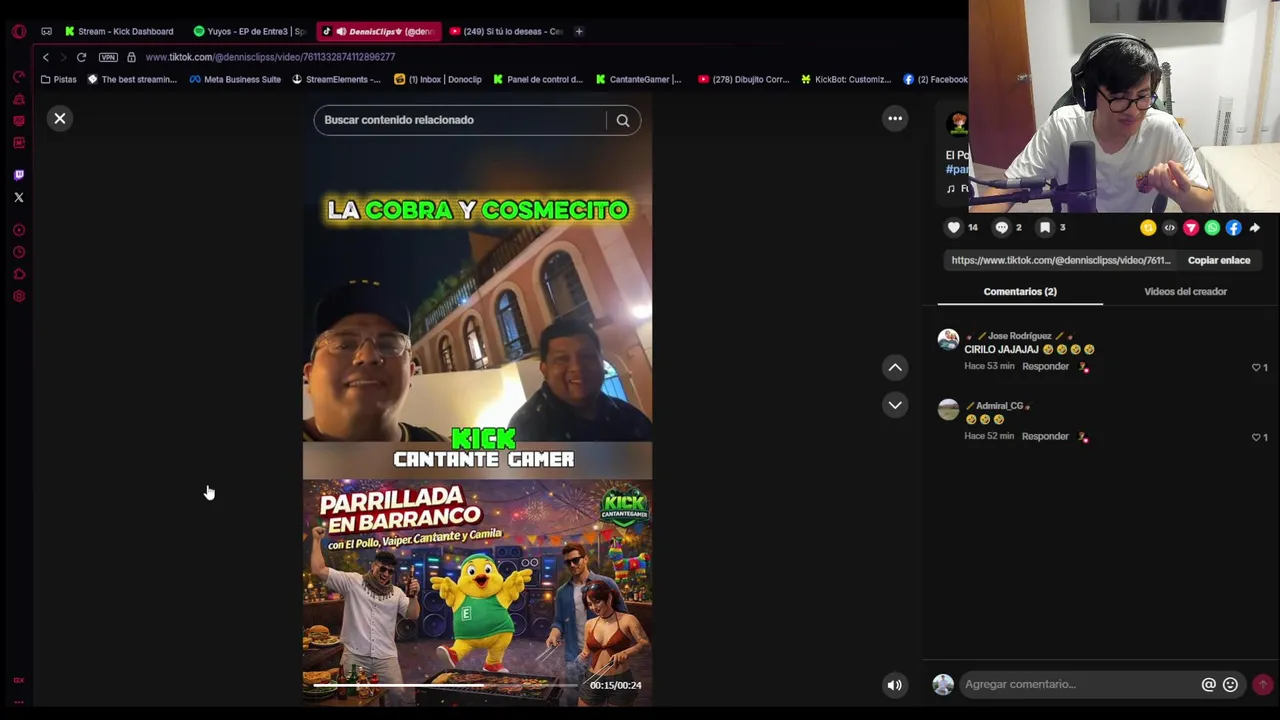Close the TikTok video viewer with the X
Image resolution: width=1280 pixels, height=720 pixels.
point(60,119)
